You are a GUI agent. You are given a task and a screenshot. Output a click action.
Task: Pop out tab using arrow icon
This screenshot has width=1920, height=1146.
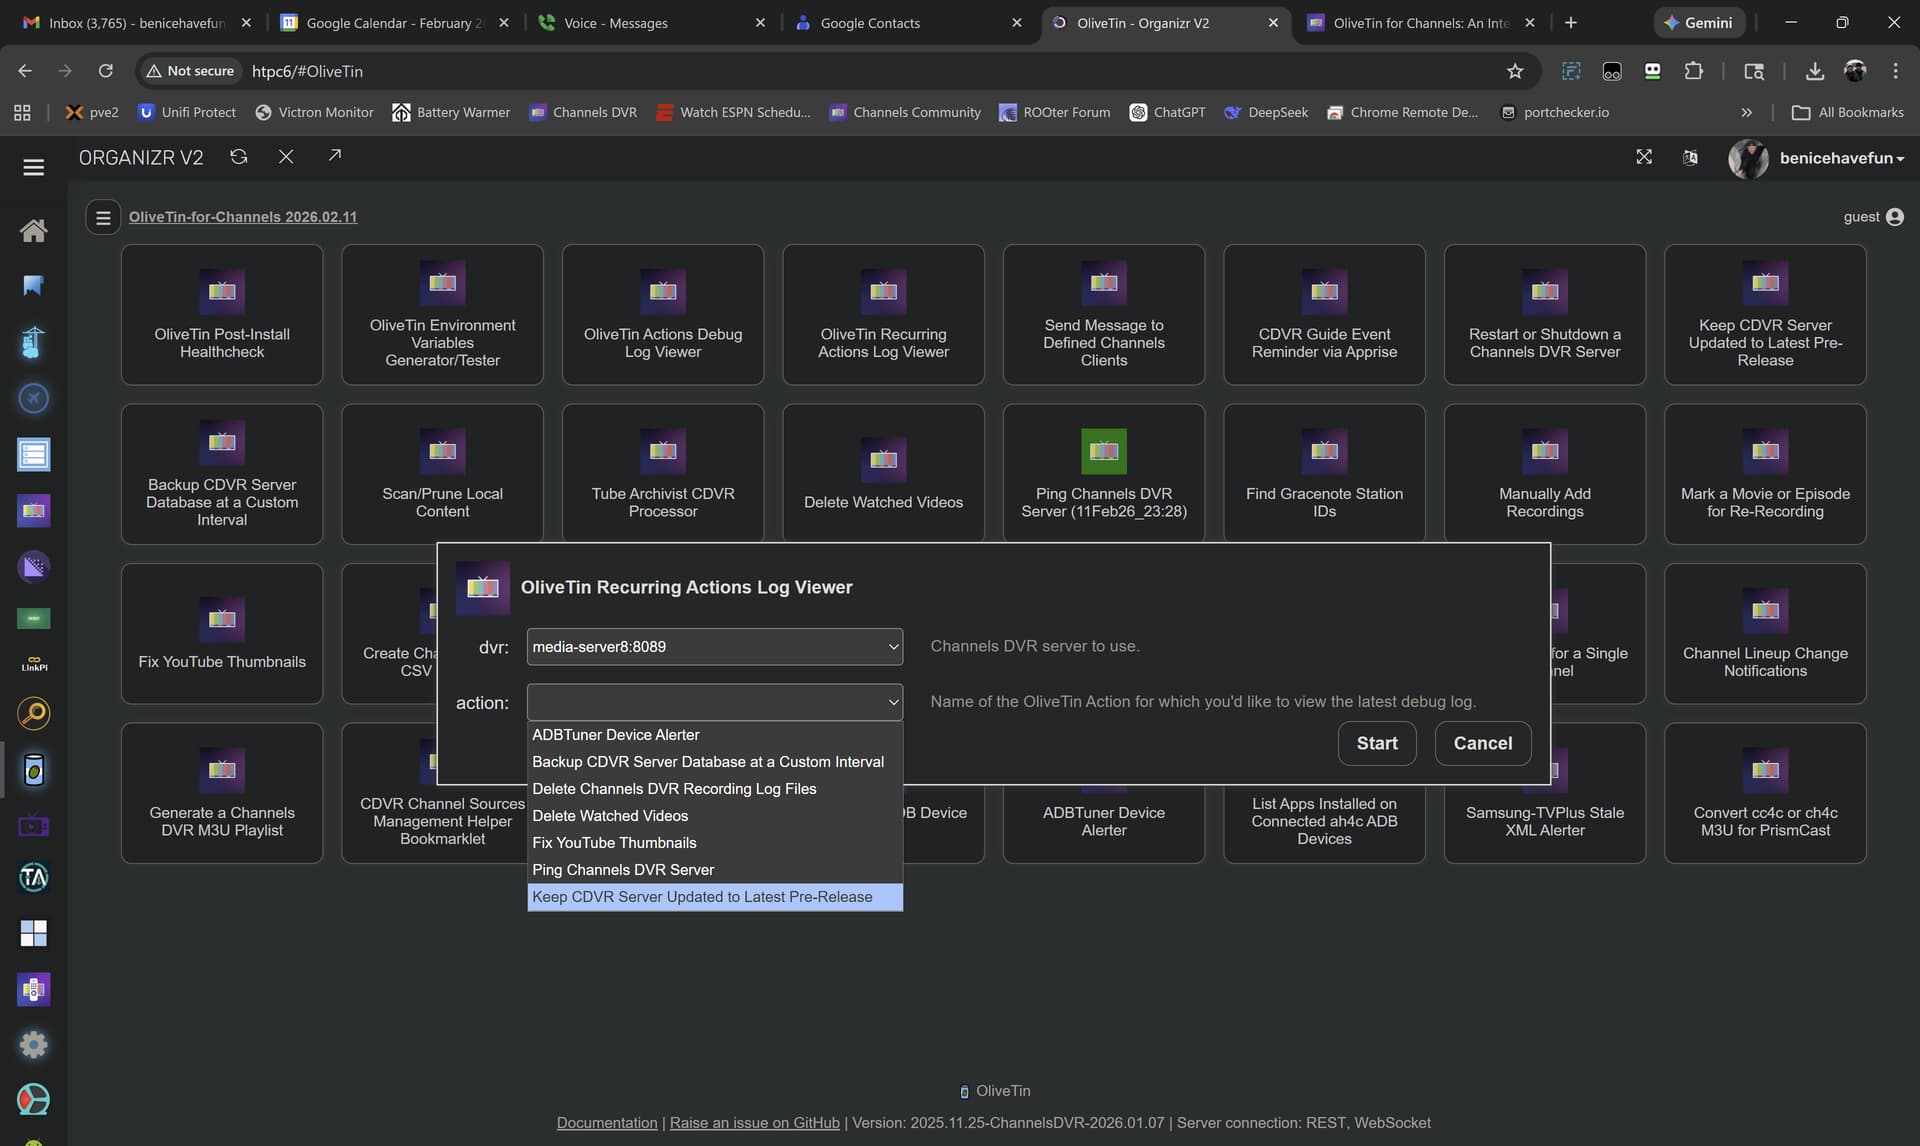click(335, 155)
